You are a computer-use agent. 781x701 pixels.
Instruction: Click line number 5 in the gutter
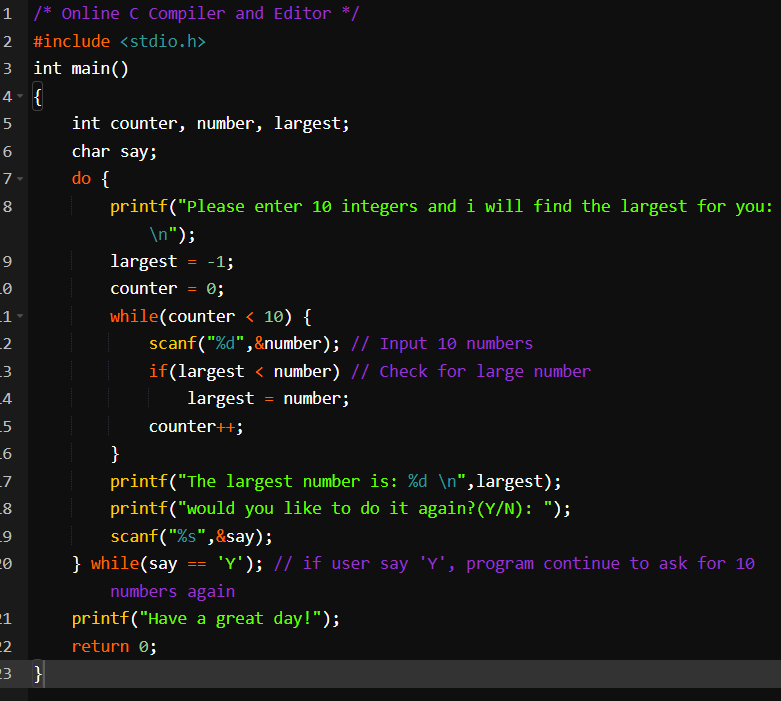7,124
